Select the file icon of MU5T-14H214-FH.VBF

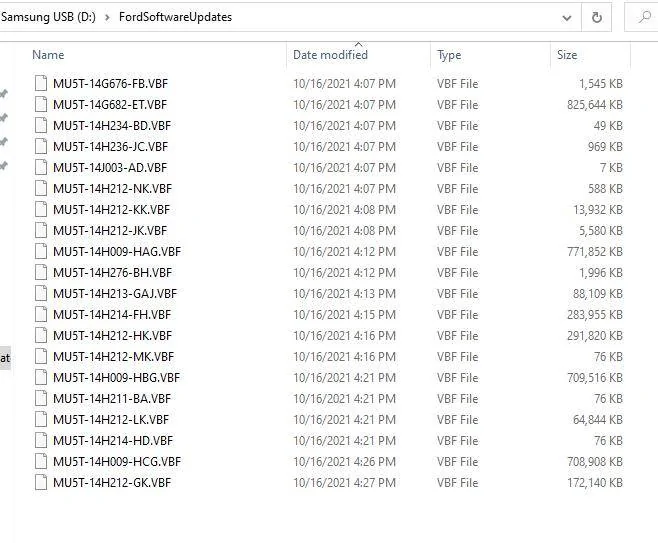coord(41,314)
